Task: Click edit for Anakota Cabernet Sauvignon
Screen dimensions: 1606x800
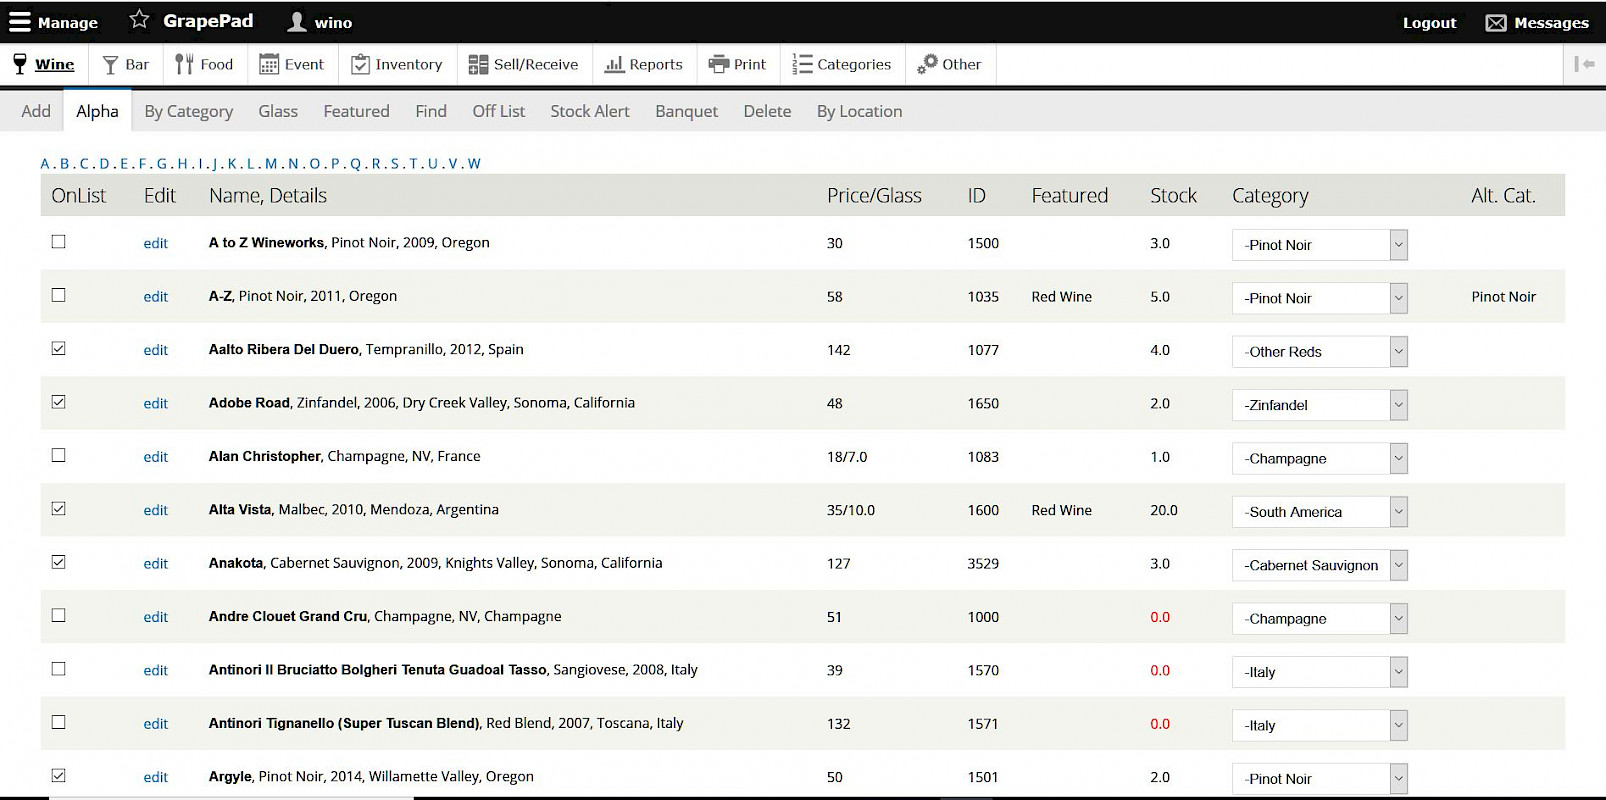Action: (x=155, y=564)
